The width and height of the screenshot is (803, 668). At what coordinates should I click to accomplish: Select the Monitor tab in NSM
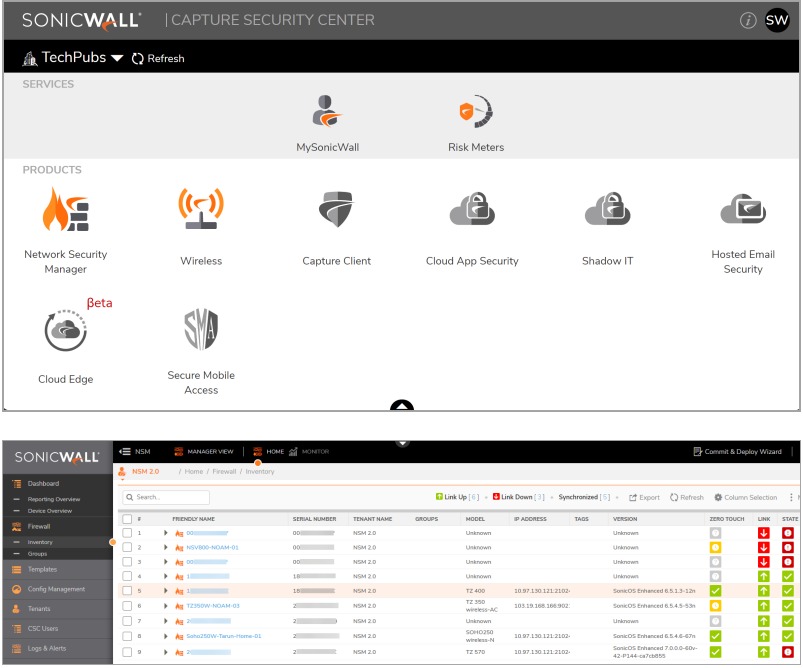click(x=309, y=451)
